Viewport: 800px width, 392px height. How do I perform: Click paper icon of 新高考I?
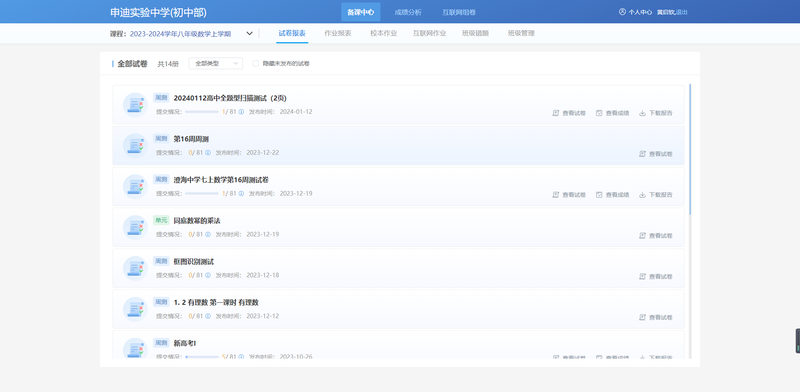click(x=135, y=349)
